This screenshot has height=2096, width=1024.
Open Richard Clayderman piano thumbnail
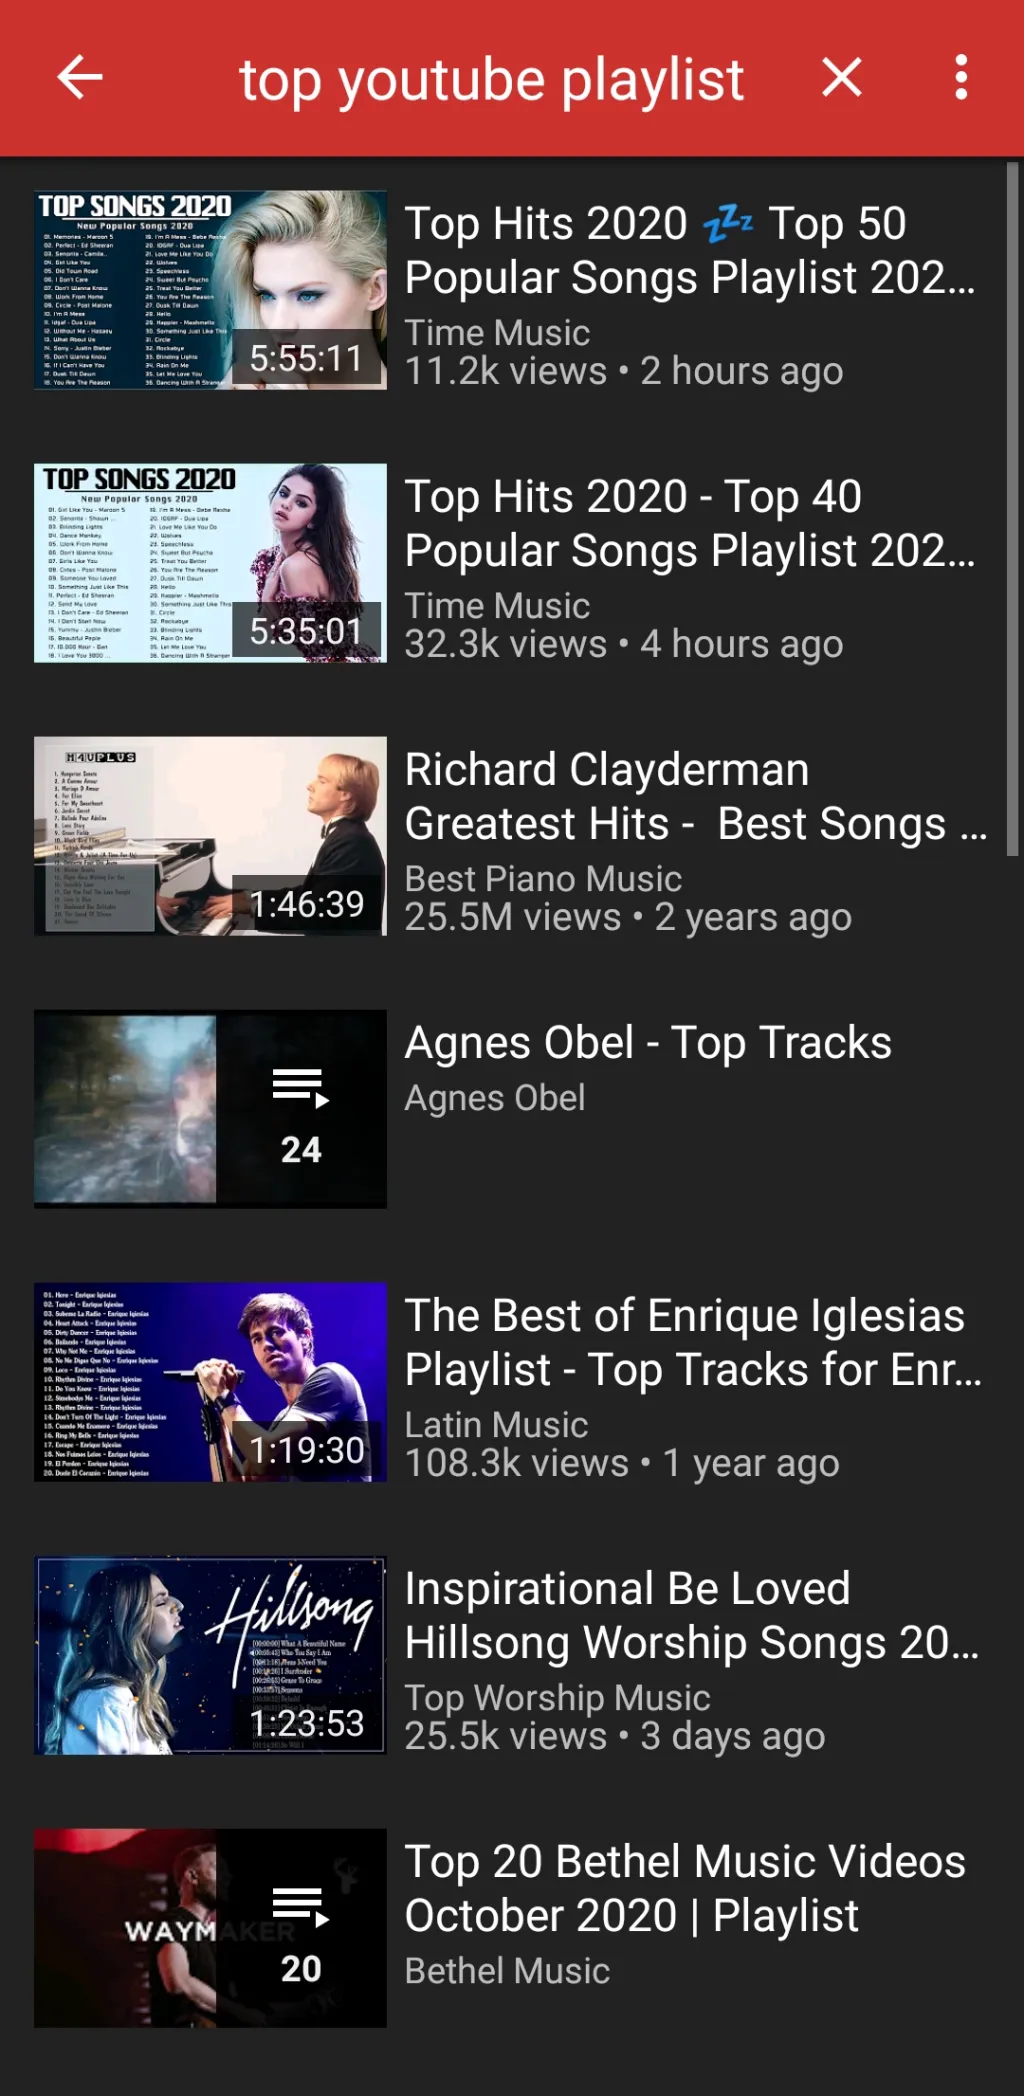(x=211, y=836)
